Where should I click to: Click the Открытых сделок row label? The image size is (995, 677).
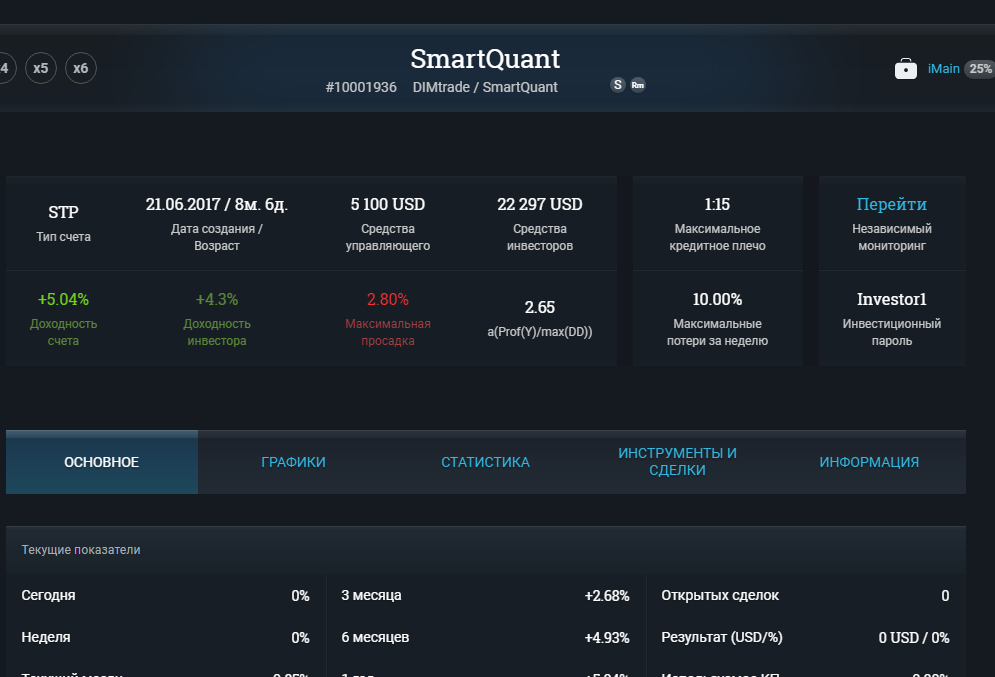point(720,595)
